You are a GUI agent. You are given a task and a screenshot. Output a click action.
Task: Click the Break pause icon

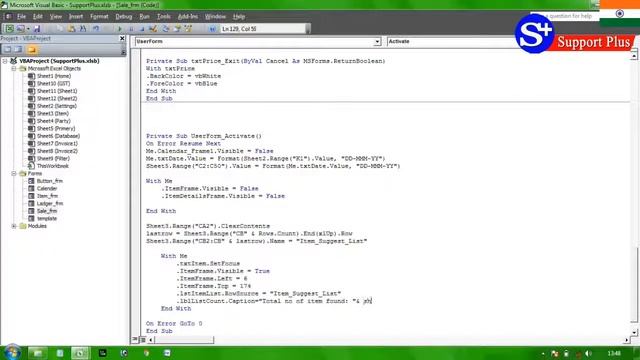point(131,29)
